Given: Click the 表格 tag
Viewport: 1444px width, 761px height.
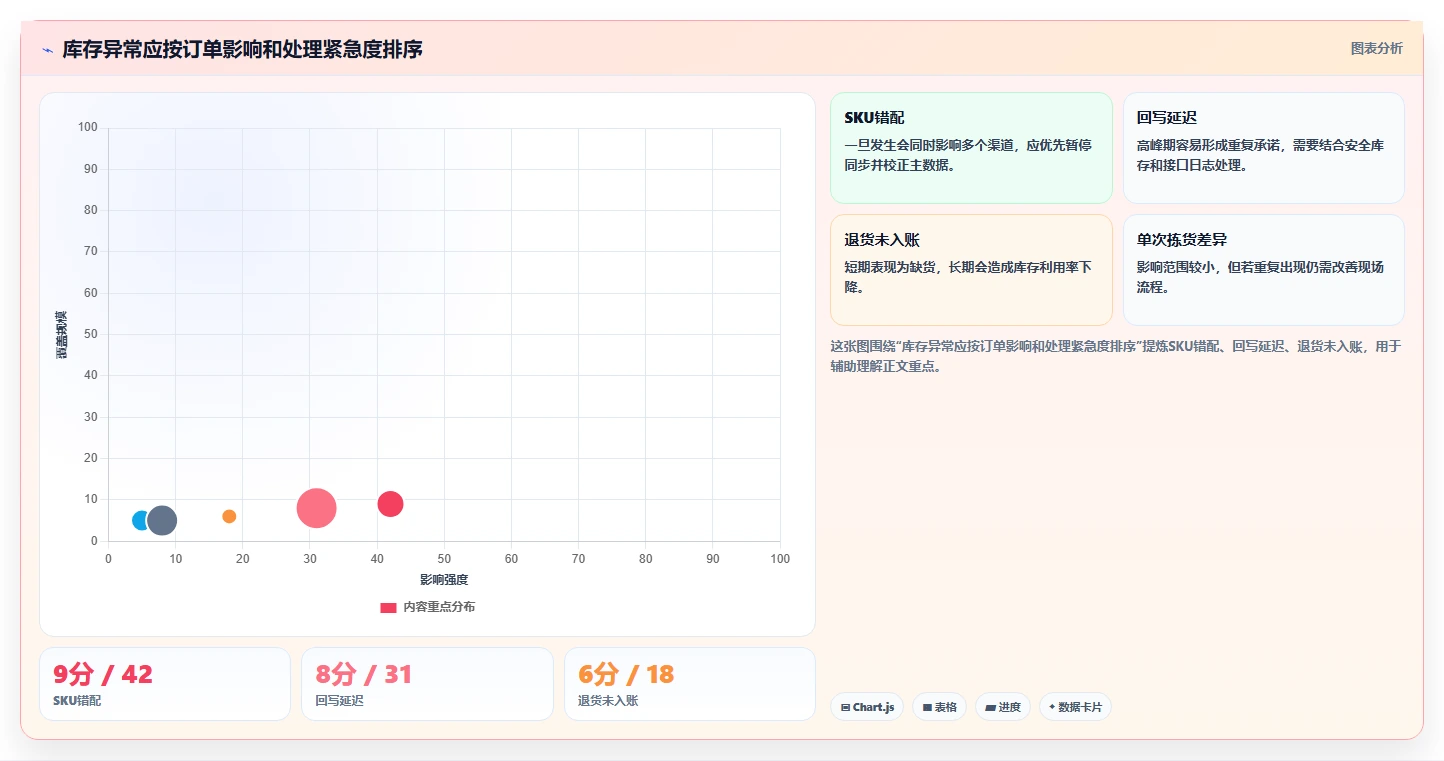Looking at the screenshot, I should point(939,707).
